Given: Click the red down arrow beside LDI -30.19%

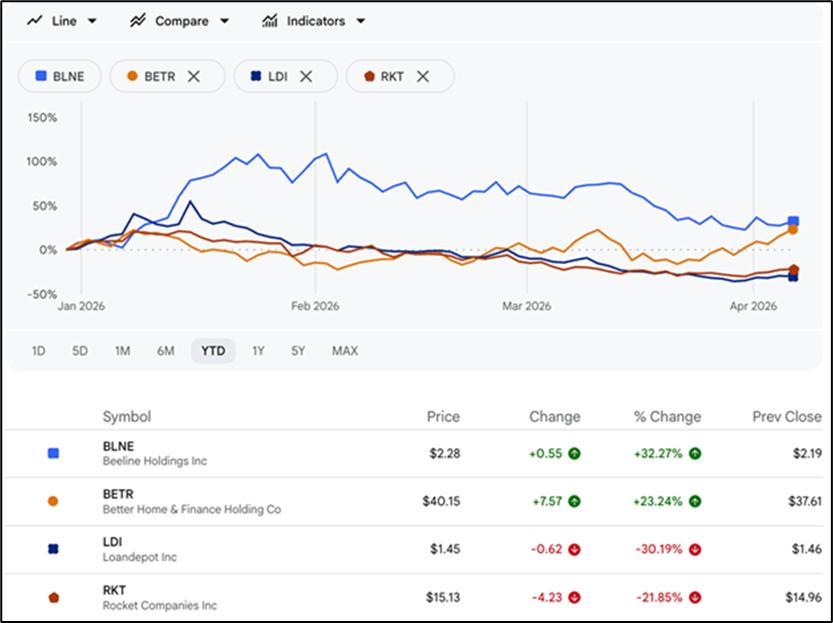Looking at the screenshot, I should pyautogui.click(x=695, y=549).
